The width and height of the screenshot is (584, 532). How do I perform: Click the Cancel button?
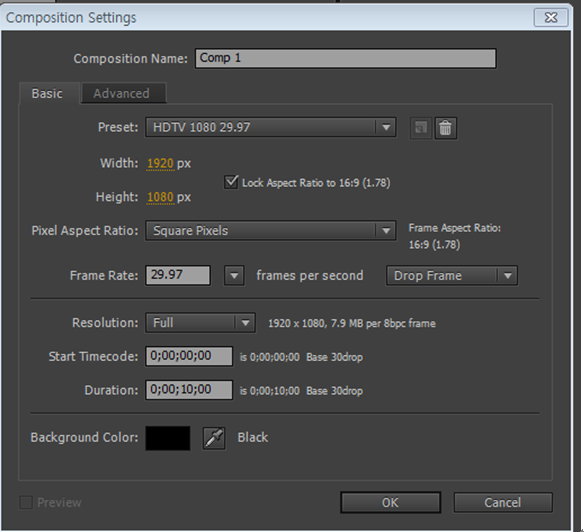[503, 503]
